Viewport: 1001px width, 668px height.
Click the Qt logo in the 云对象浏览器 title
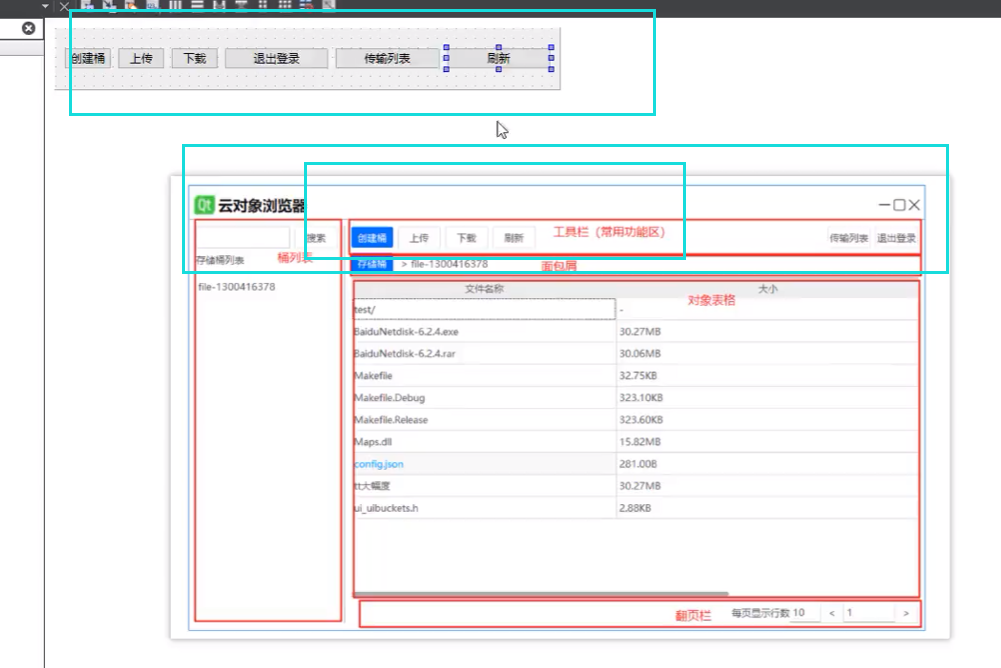click(204, 205)
